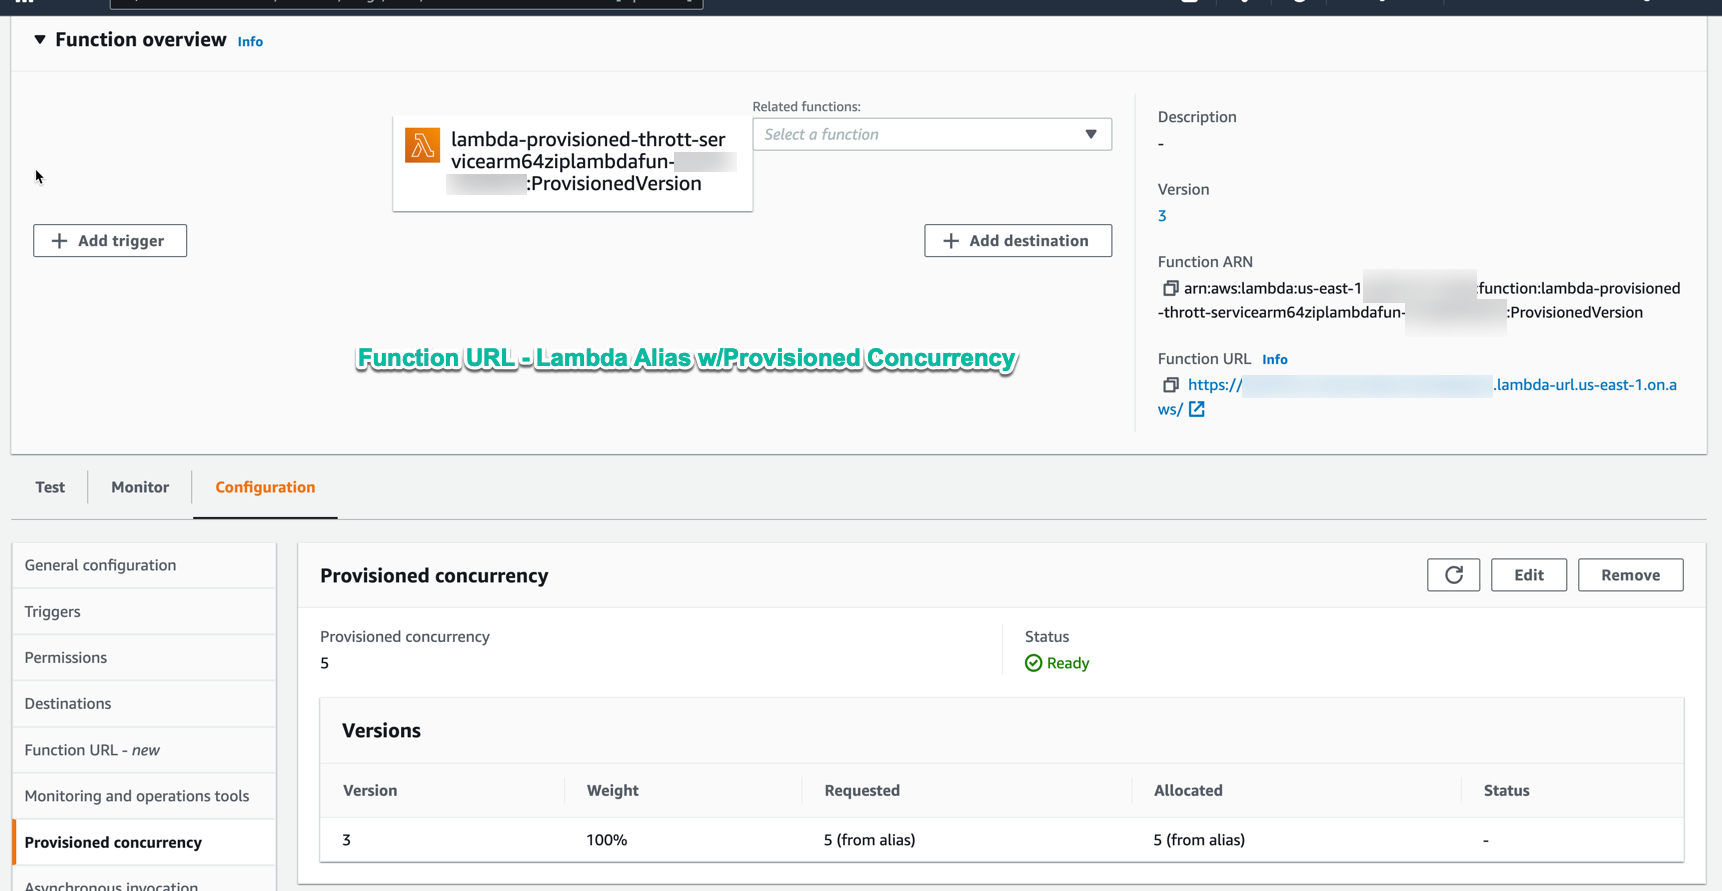The image size is (1722, 891).
Task: Click the Status column header in Versions table
Action: [x=1506, y=790]
